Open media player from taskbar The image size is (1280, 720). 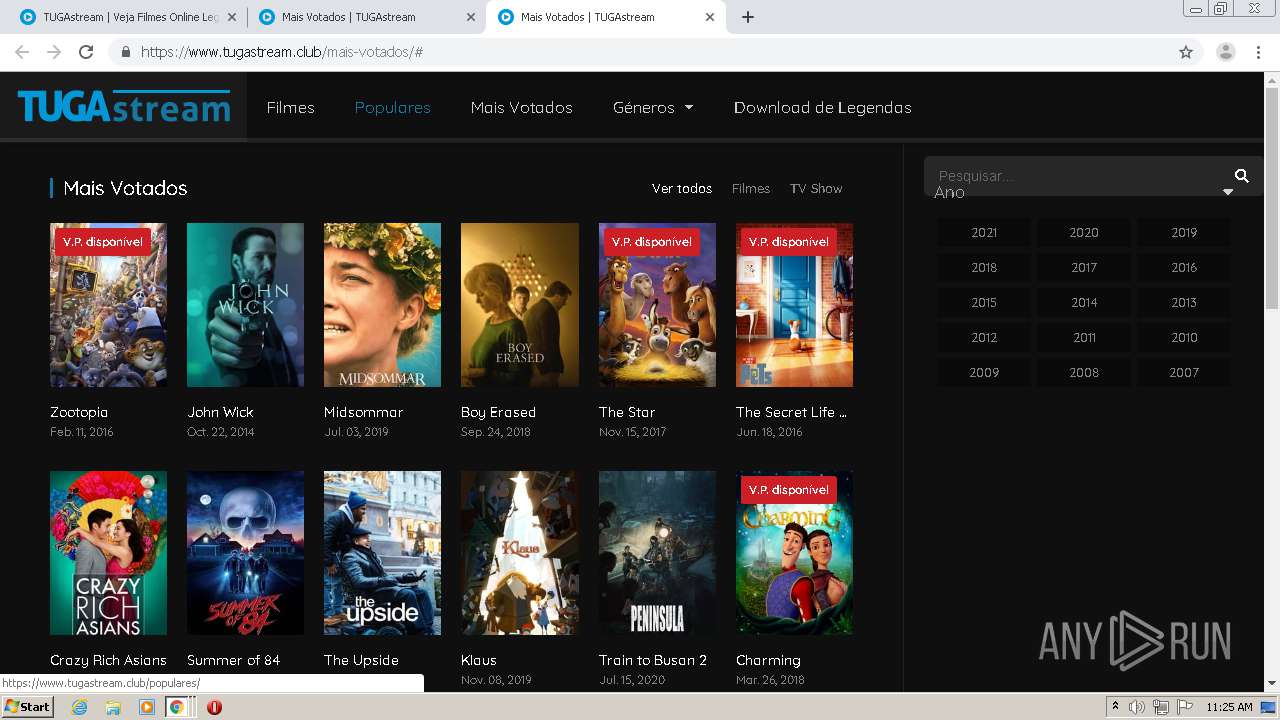point(146,707)
